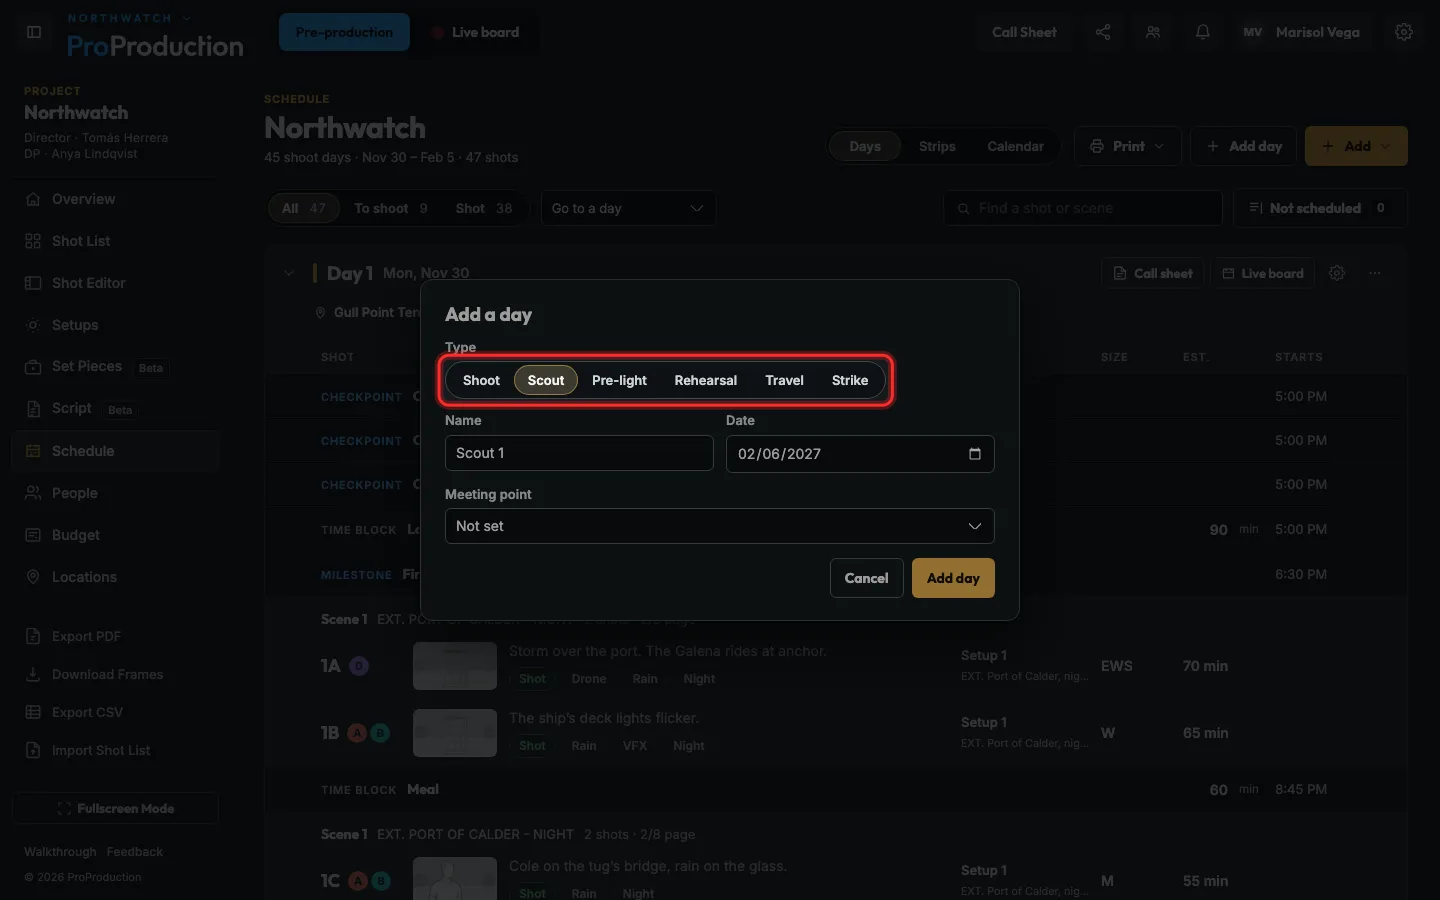
Task: Open Day 1 Call sheet
Action: click(1153, 273)
